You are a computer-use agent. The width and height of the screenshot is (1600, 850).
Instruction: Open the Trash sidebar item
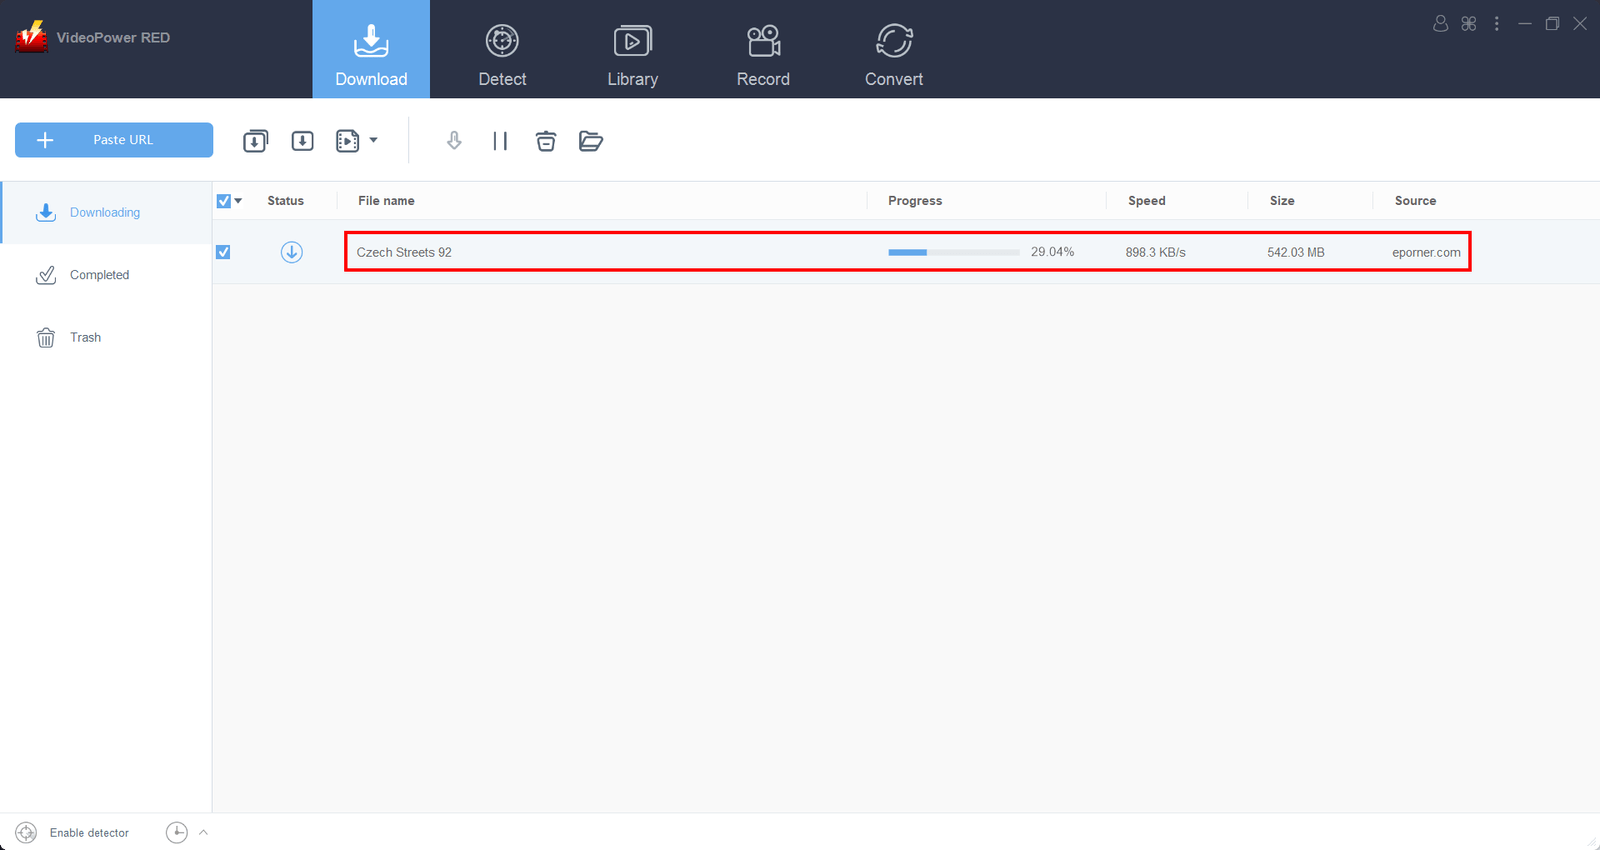tap(106, 337)
